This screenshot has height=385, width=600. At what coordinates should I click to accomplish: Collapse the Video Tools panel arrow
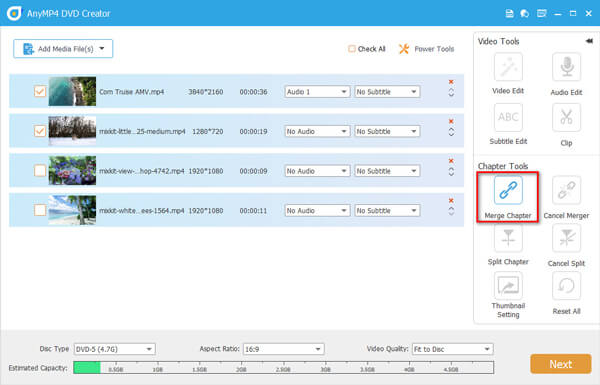(589, 41)
